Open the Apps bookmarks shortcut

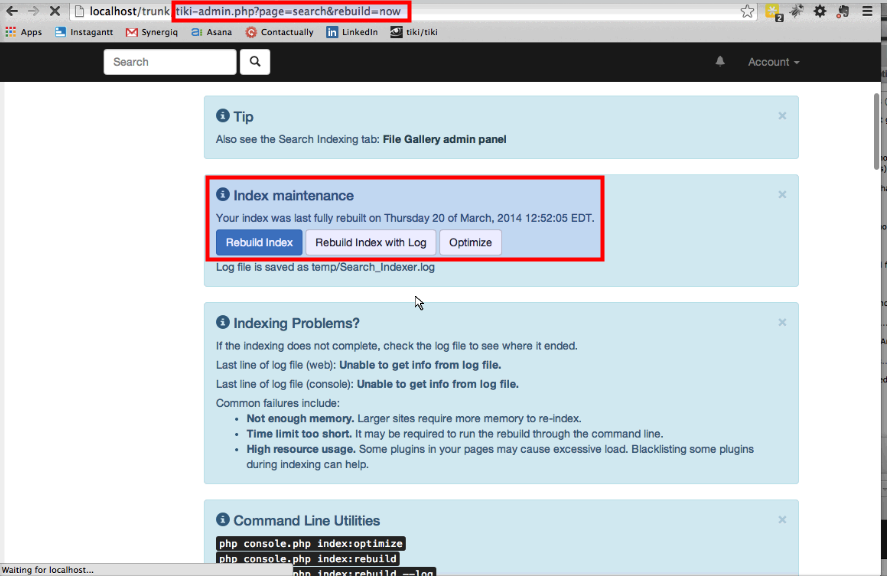click(x=24, y=32)
